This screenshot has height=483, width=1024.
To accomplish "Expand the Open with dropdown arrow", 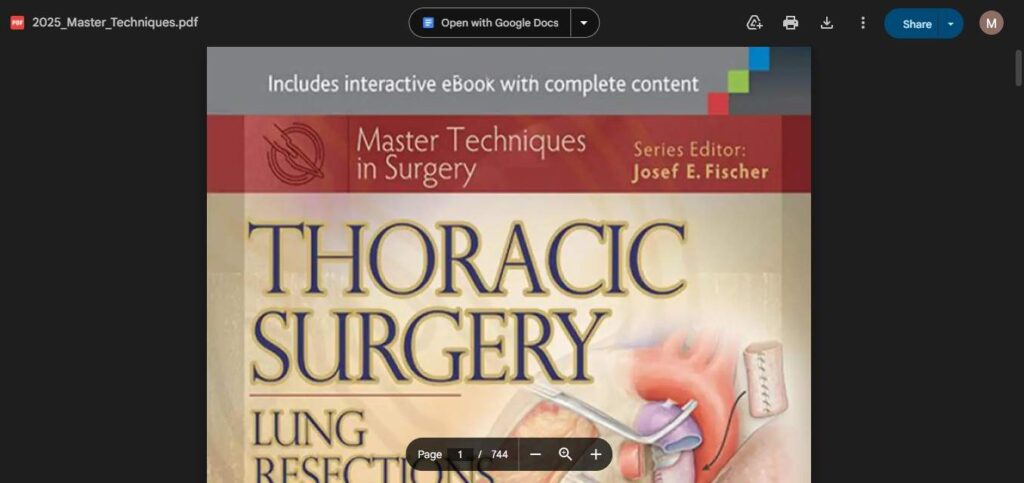I will pyautogui.click(x=584, y=23).
